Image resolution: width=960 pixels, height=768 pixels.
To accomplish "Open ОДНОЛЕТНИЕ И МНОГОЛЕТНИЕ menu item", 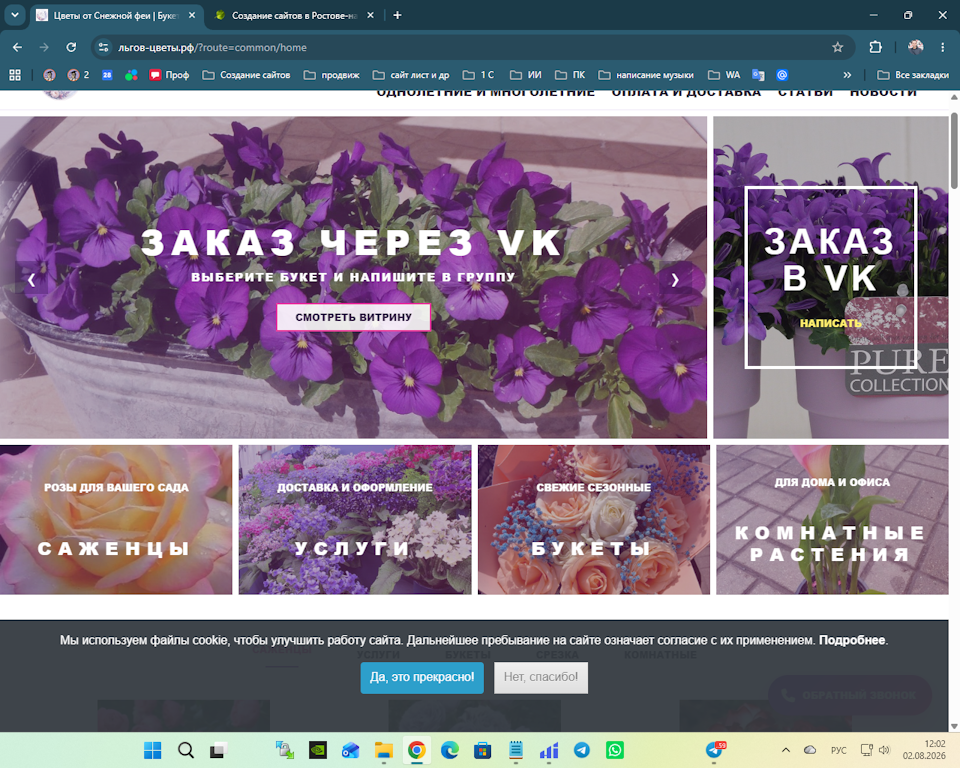I will pyautogui.click(x=486, y=92).
